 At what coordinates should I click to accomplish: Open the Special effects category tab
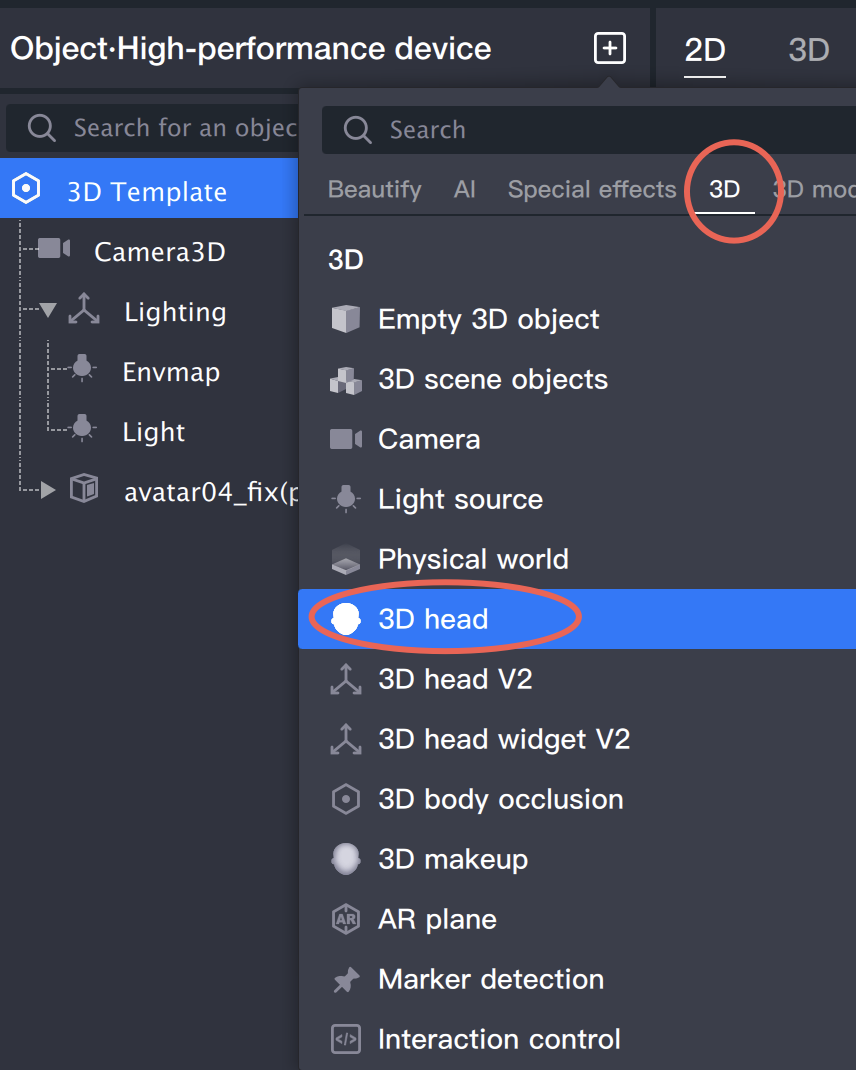click(592, 189)
